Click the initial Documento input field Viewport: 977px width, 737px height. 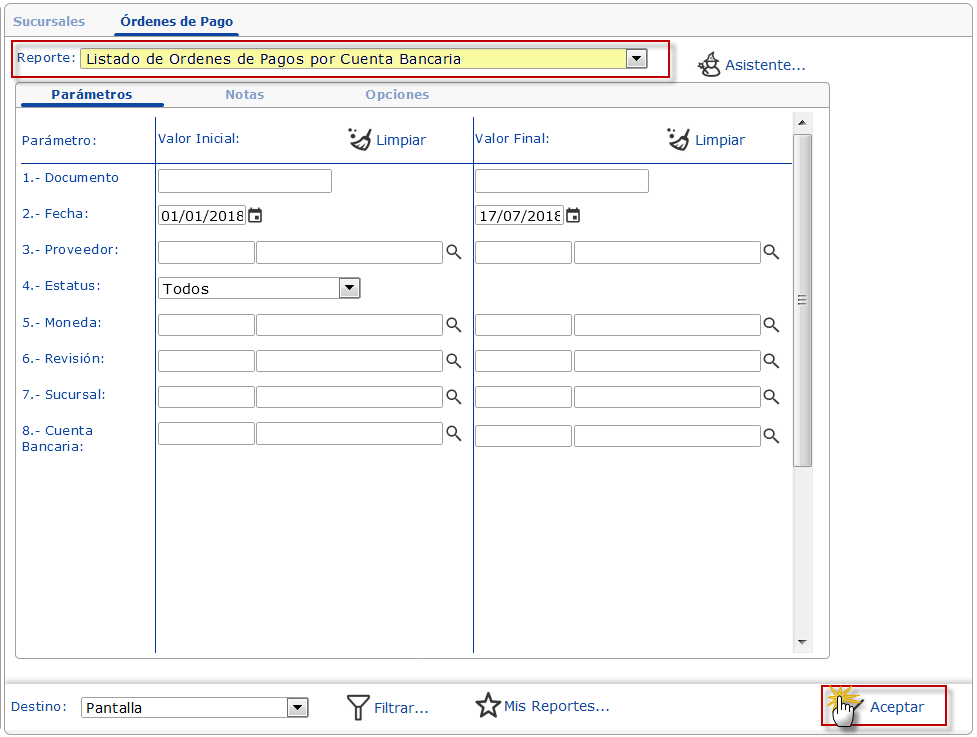(245, 181)
